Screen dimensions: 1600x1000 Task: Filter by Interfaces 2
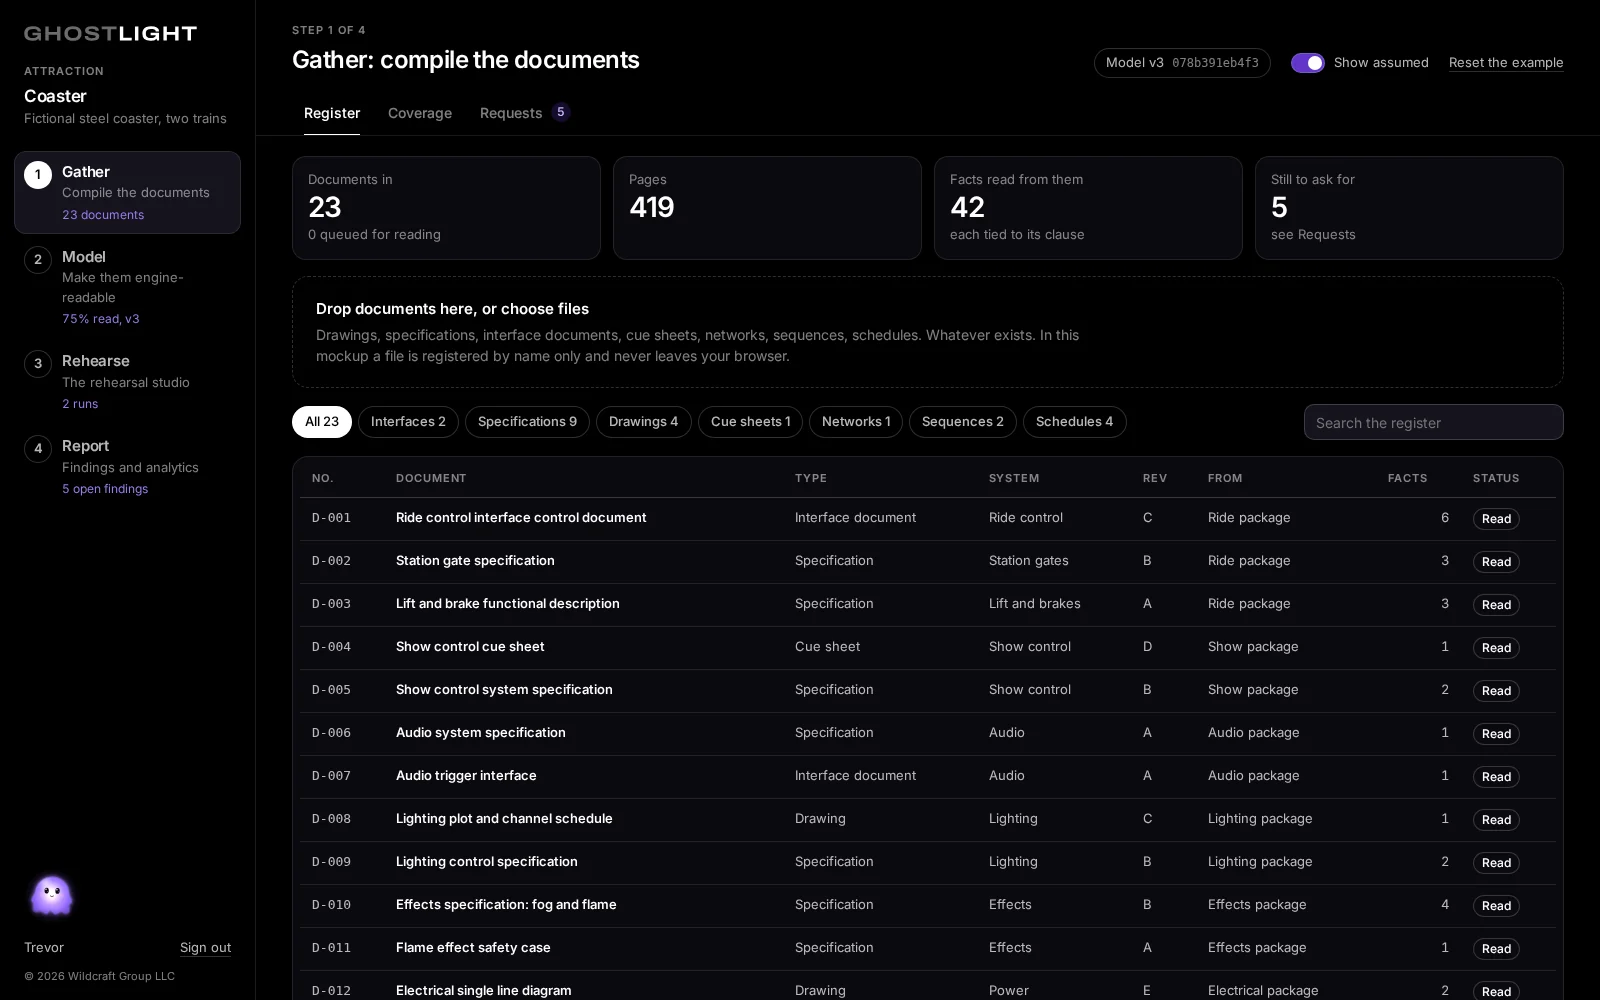tap(408, 422)
